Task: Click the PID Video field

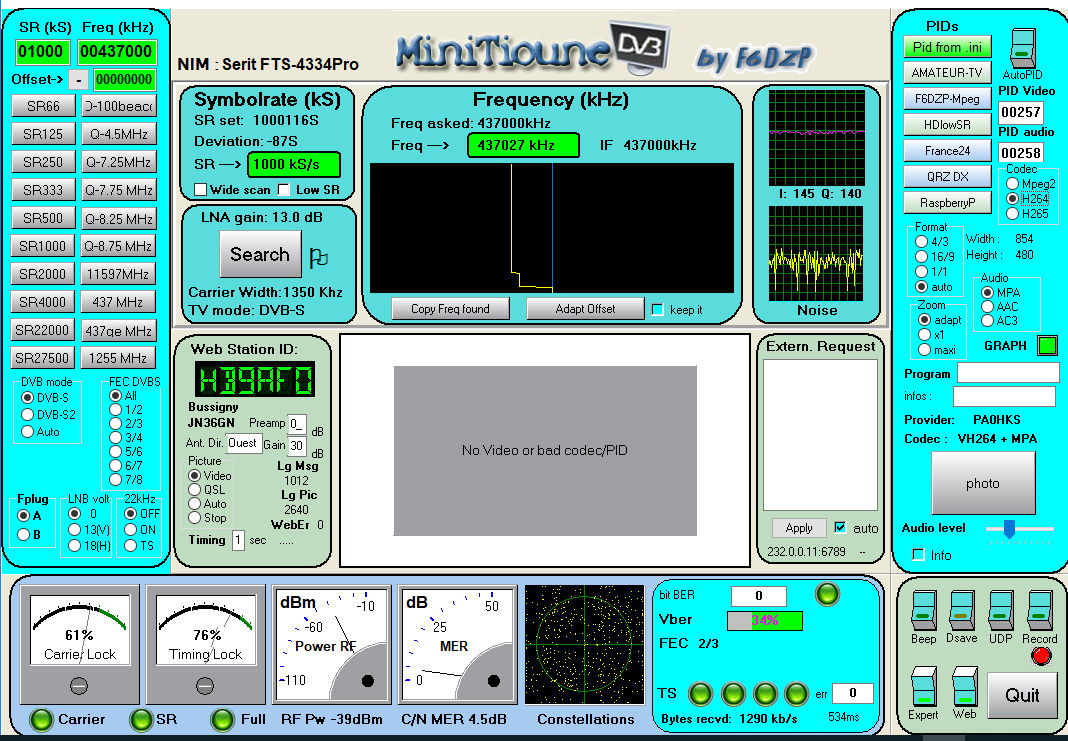Action: click(x=1020, y=112)
